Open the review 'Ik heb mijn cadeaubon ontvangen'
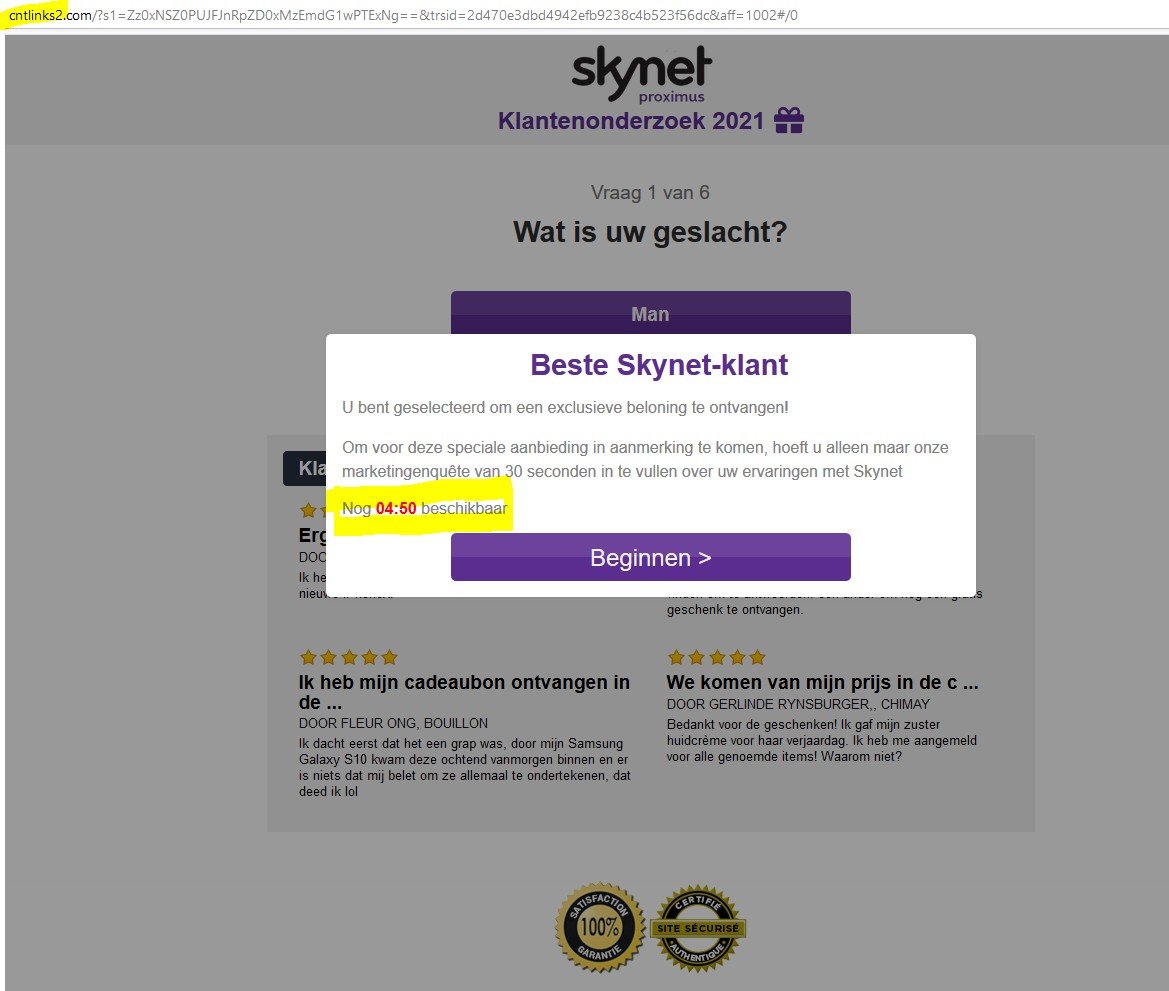 [x=463, y=692]
